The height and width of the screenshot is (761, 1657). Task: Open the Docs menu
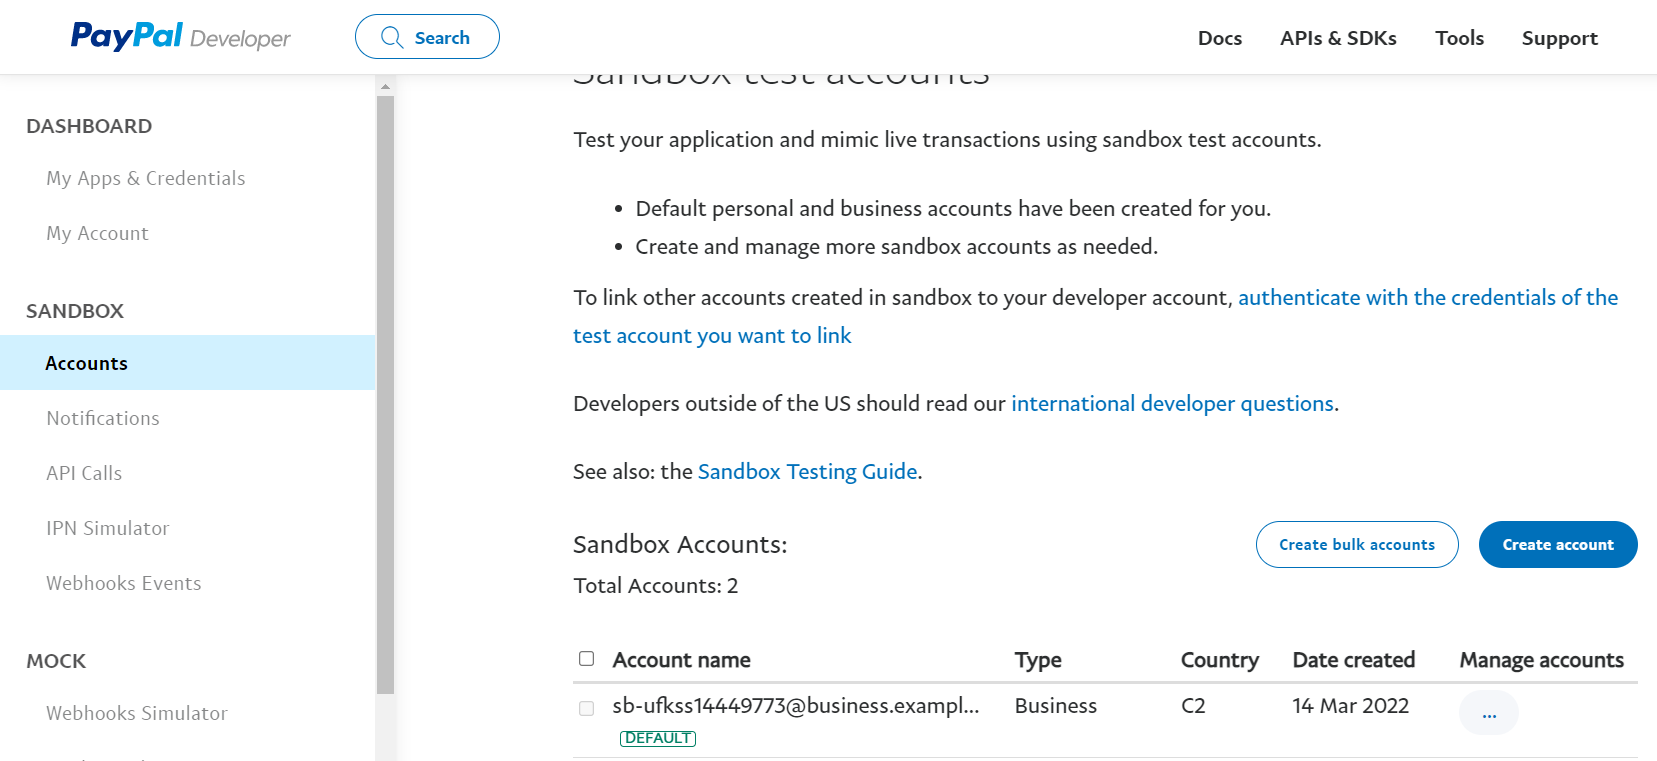point(1219,38)
